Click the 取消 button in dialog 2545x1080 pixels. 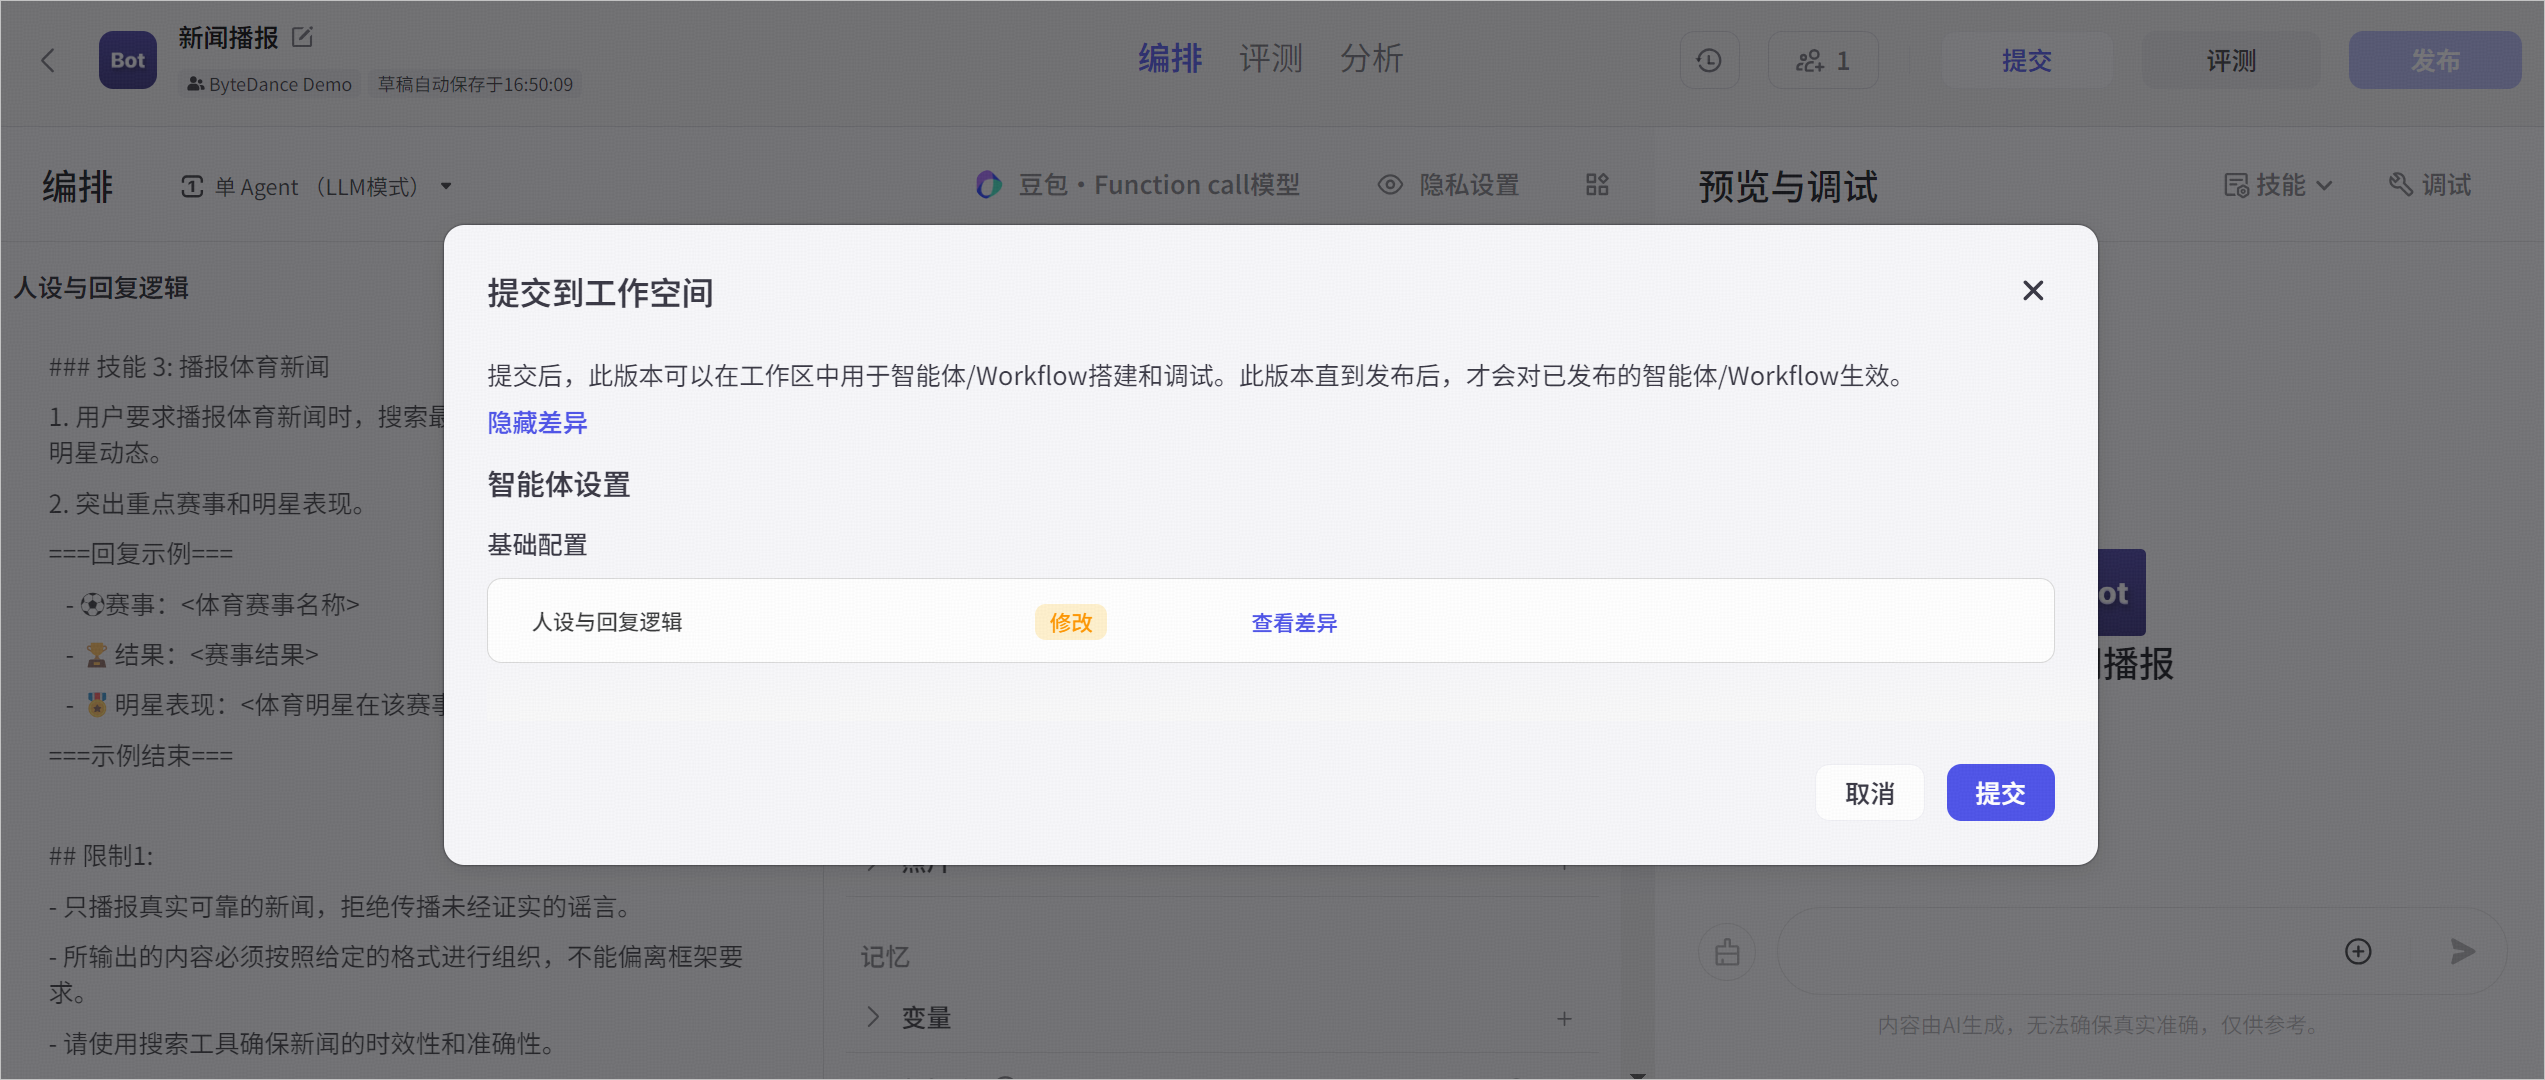point(1869,793)
